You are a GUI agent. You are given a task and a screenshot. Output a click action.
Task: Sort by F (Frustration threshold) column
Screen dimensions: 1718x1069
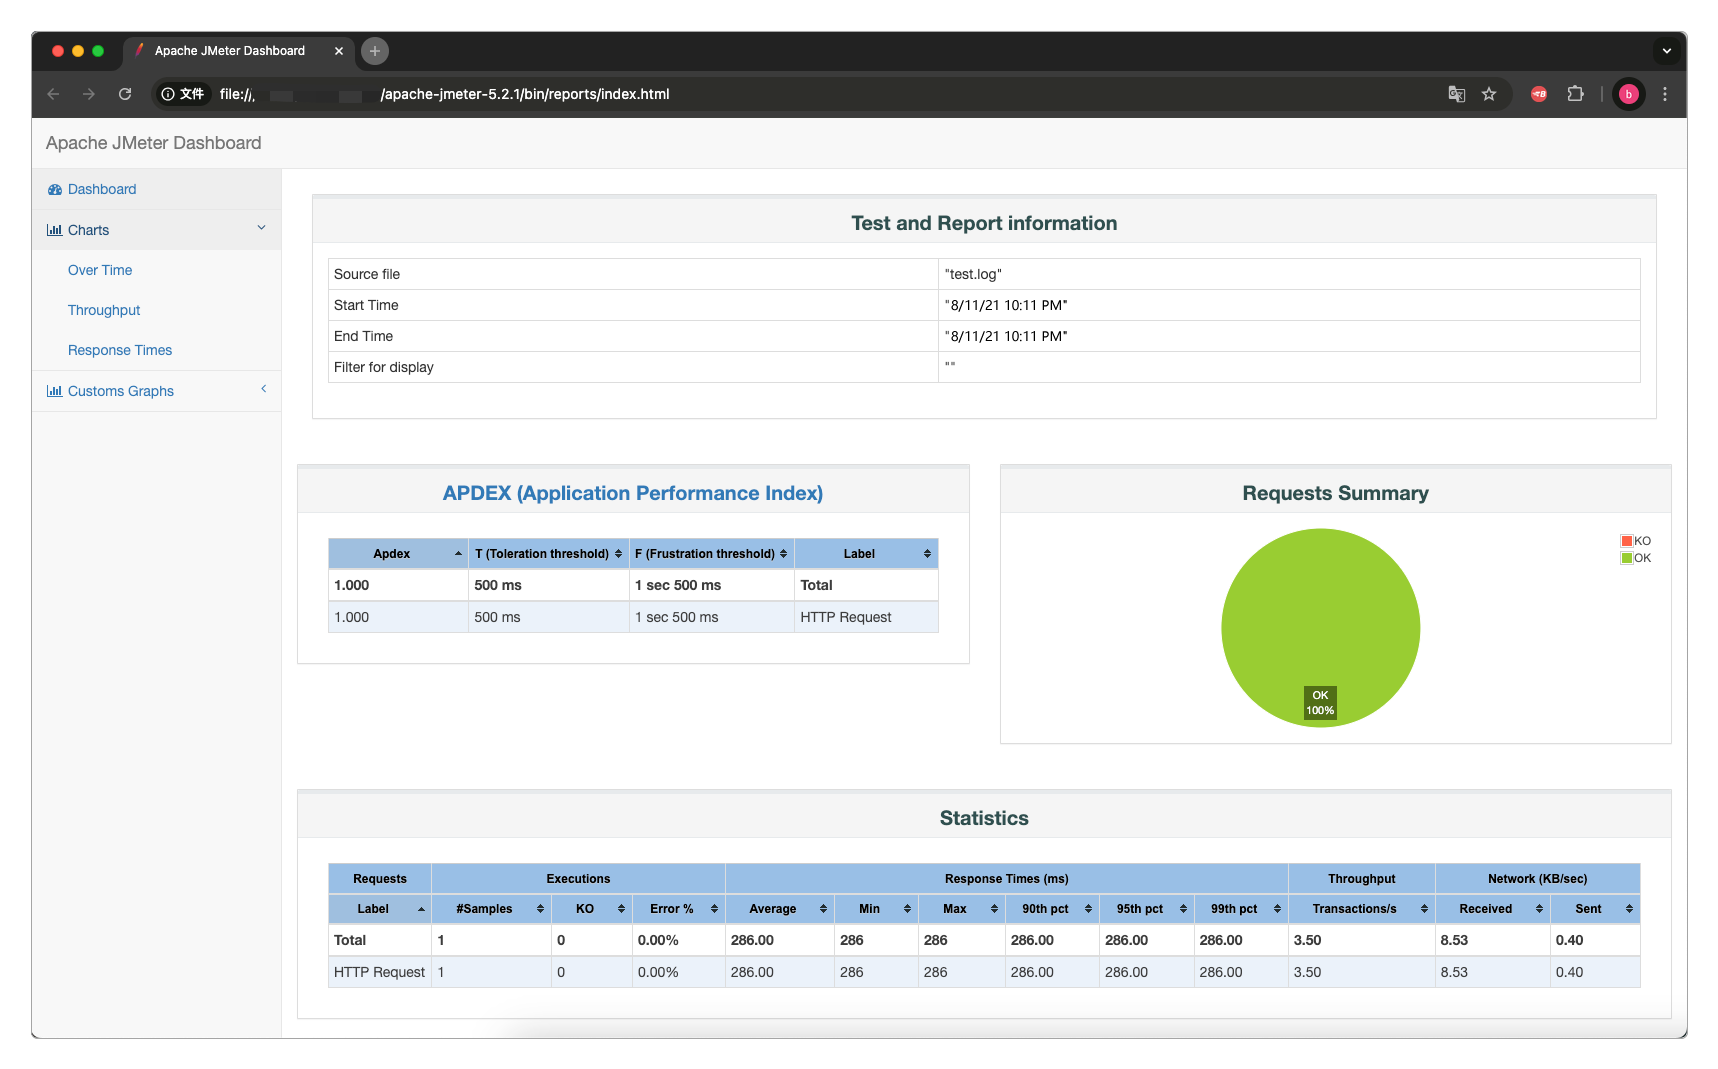pyautogui.click(x=711, y=554)
